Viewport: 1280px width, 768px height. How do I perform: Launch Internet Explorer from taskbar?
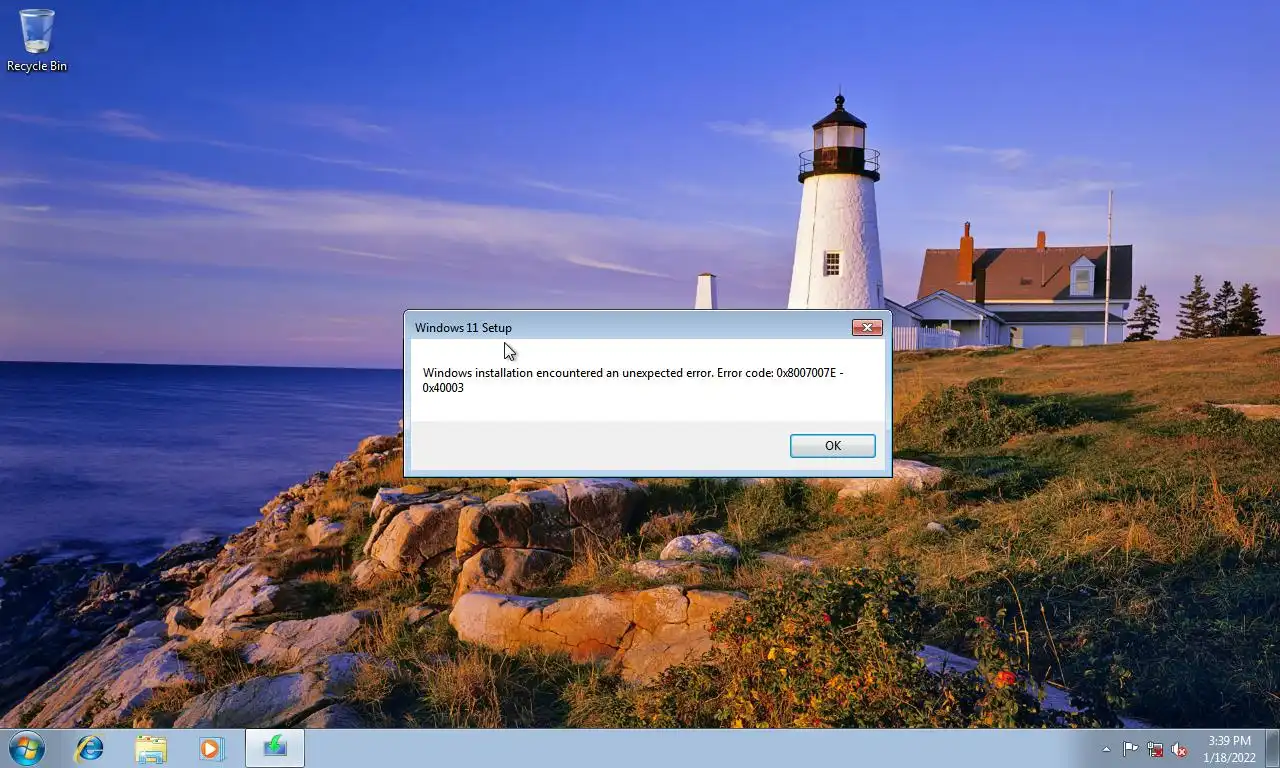click(x=90, y=748)
